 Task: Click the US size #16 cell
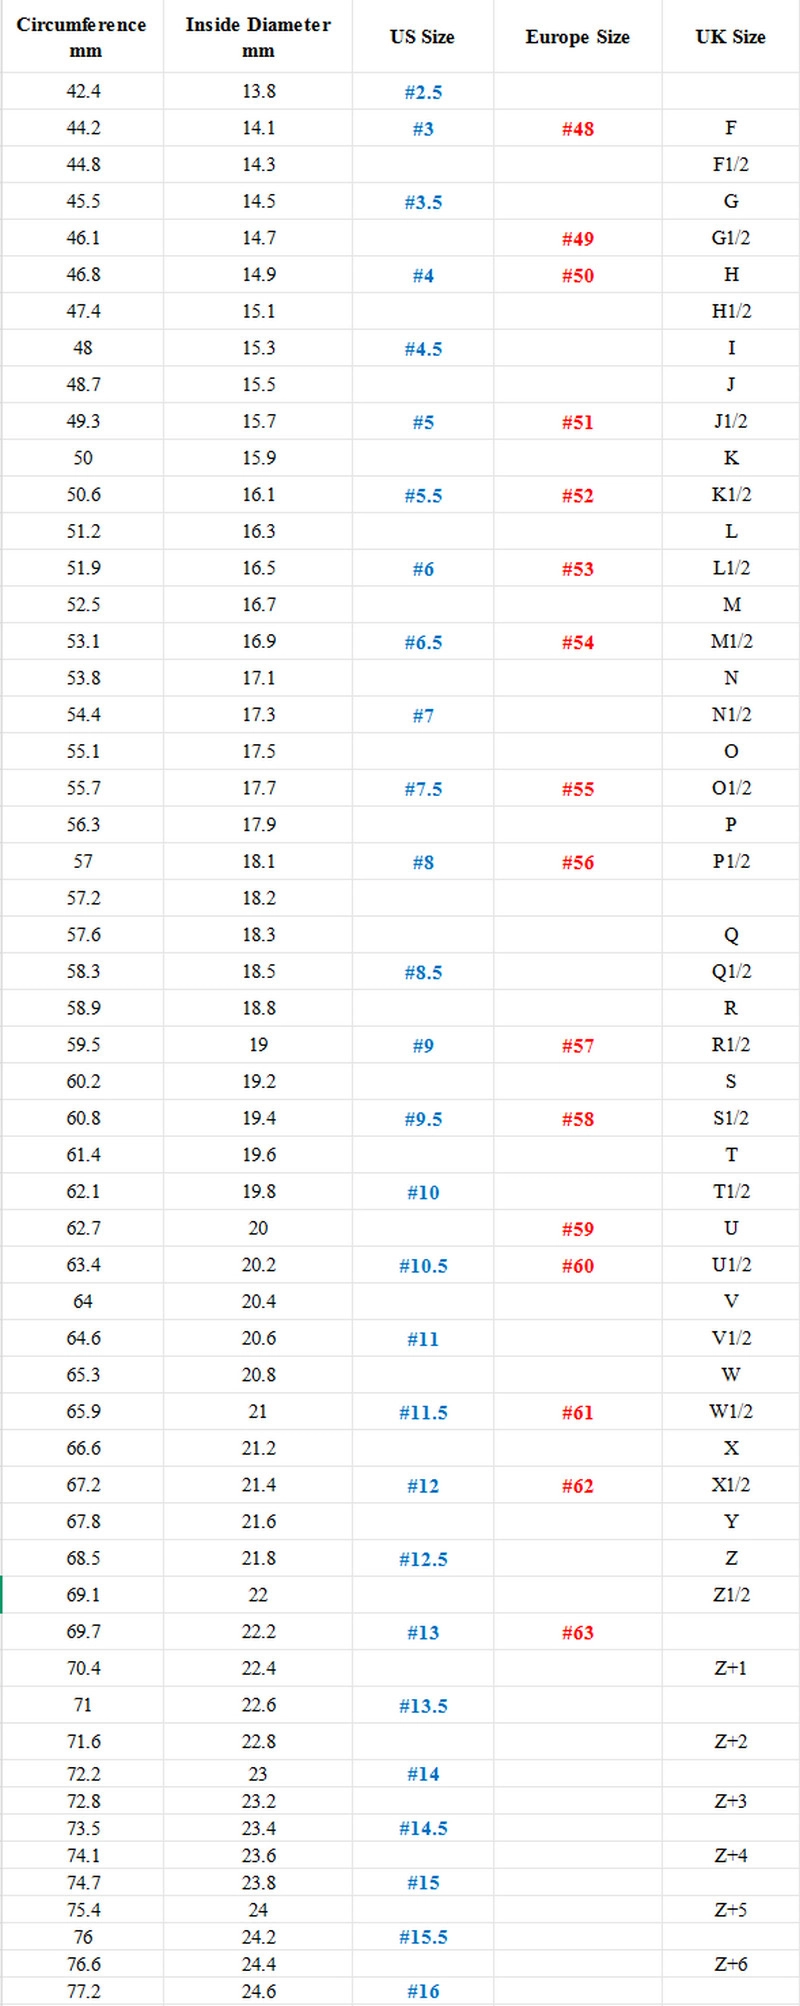[423, 1991]
